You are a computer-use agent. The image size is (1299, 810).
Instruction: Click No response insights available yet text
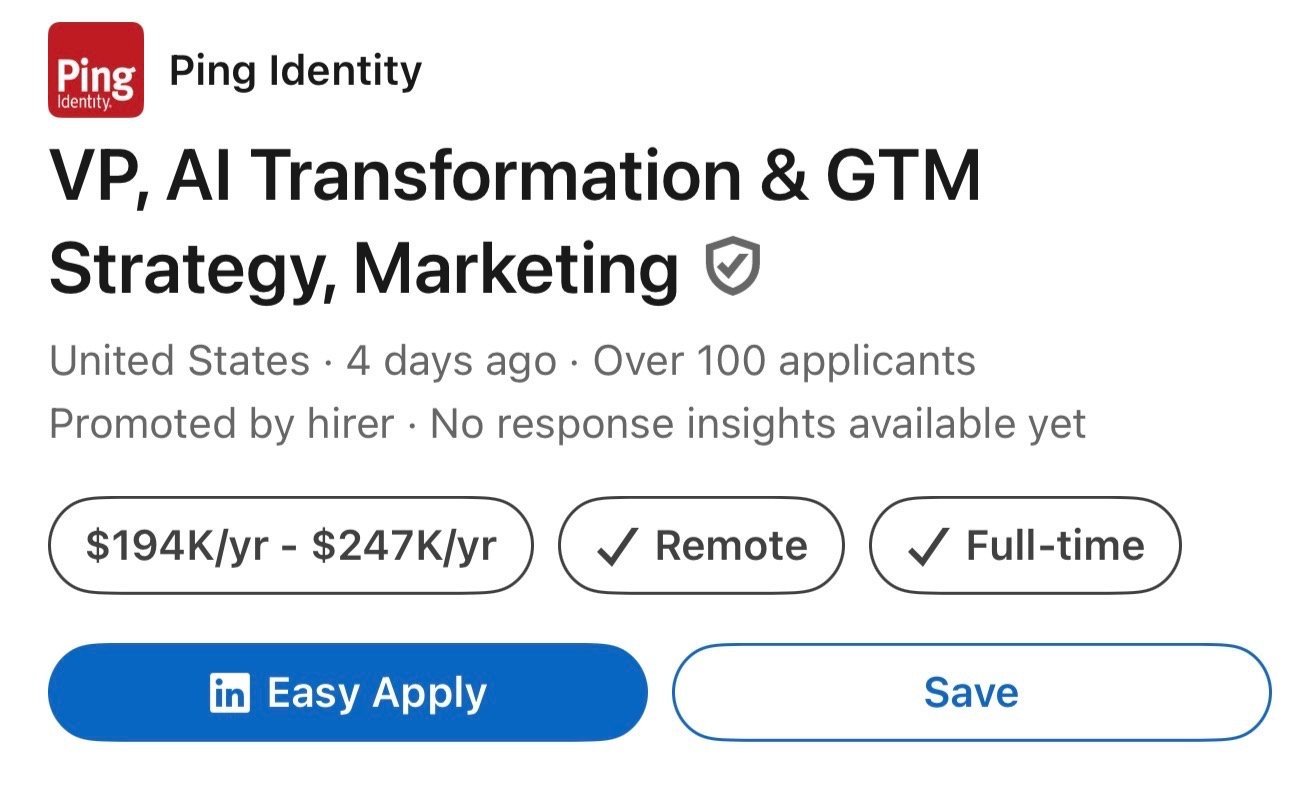click(x=758, y=425)
